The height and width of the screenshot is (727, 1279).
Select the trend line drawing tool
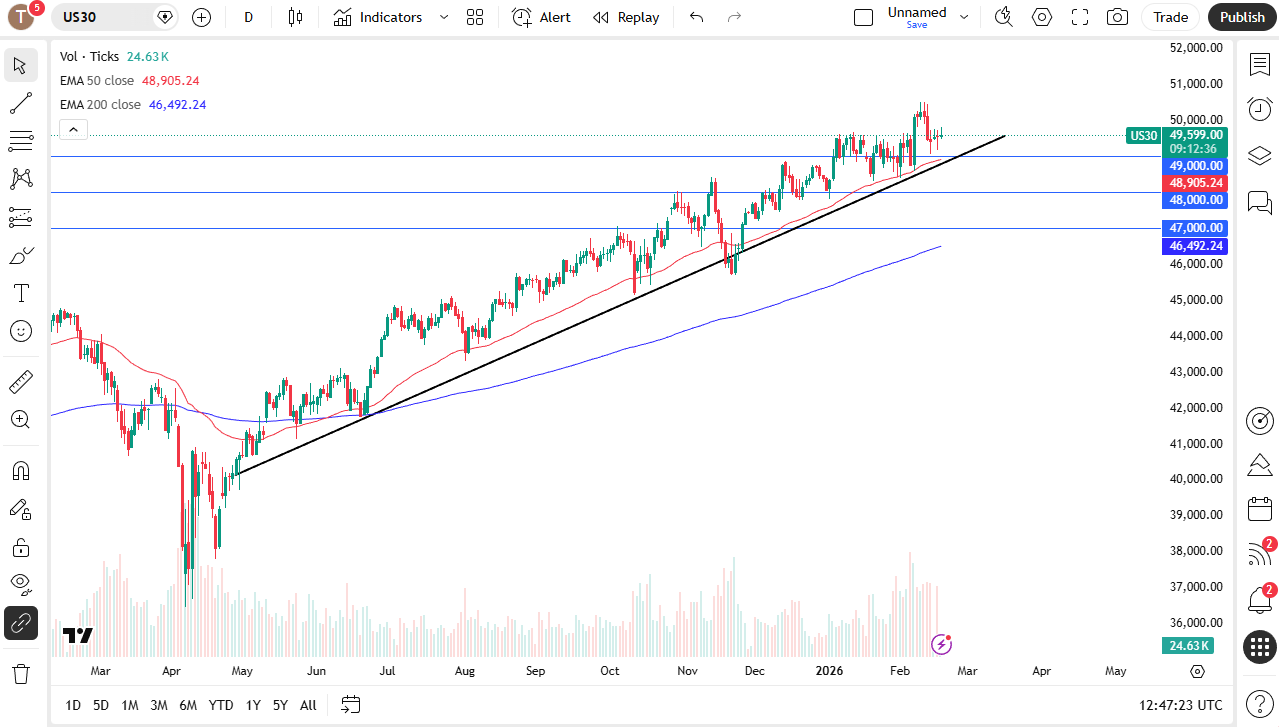point(20,104)
